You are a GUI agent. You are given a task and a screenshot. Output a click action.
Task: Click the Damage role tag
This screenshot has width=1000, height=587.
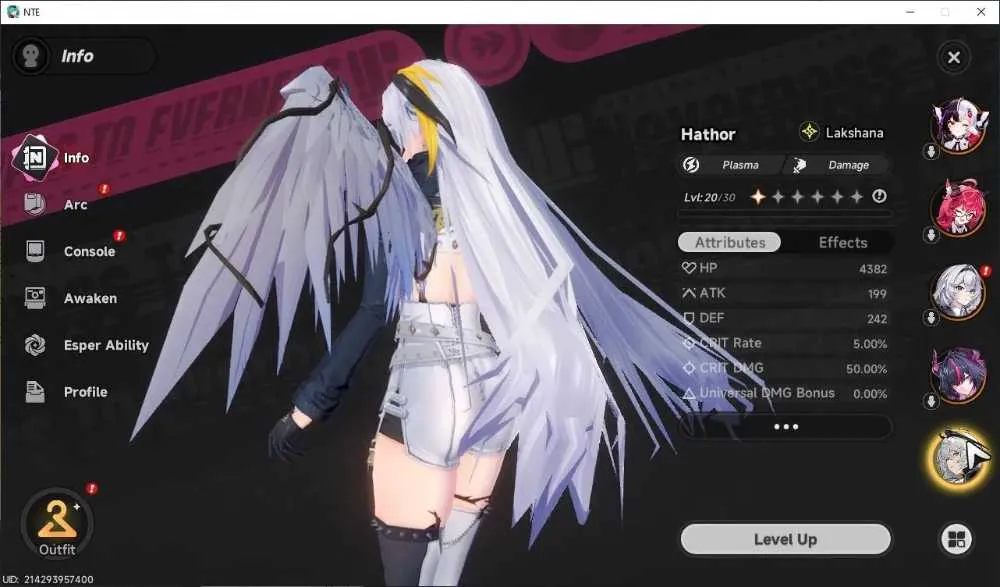(x=837, y=165)
